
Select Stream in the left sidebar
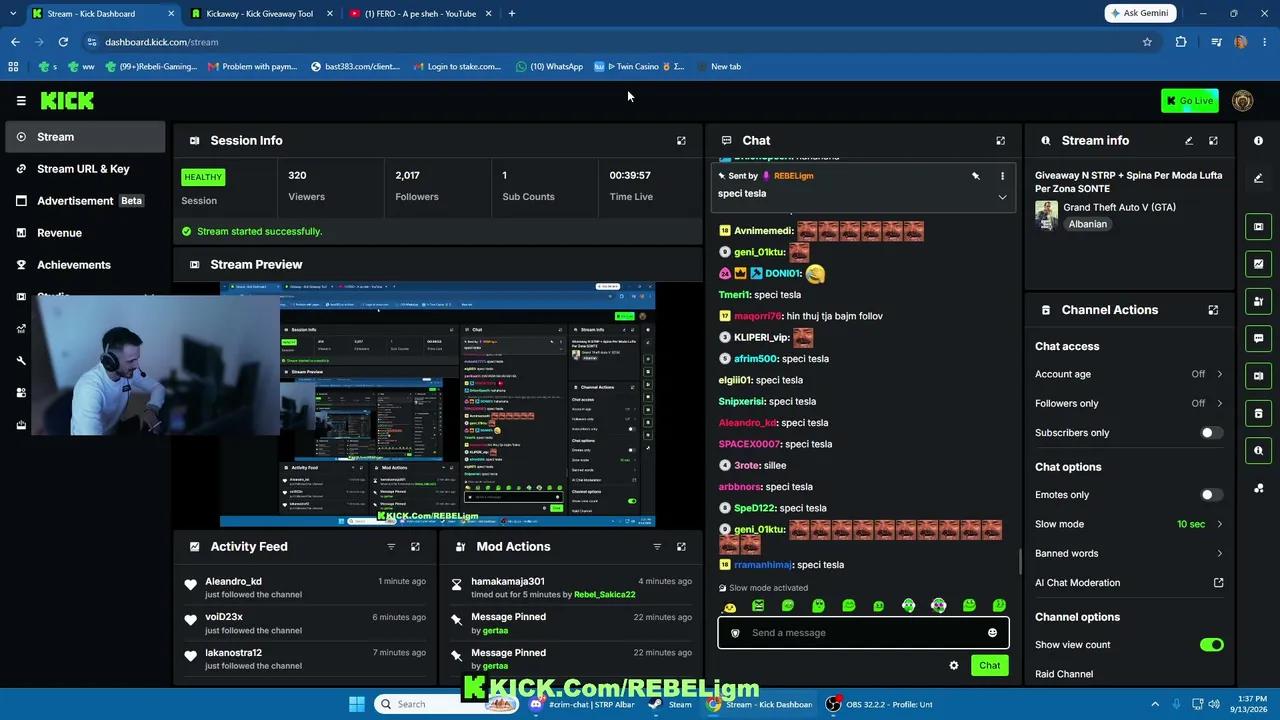(85, 137)
